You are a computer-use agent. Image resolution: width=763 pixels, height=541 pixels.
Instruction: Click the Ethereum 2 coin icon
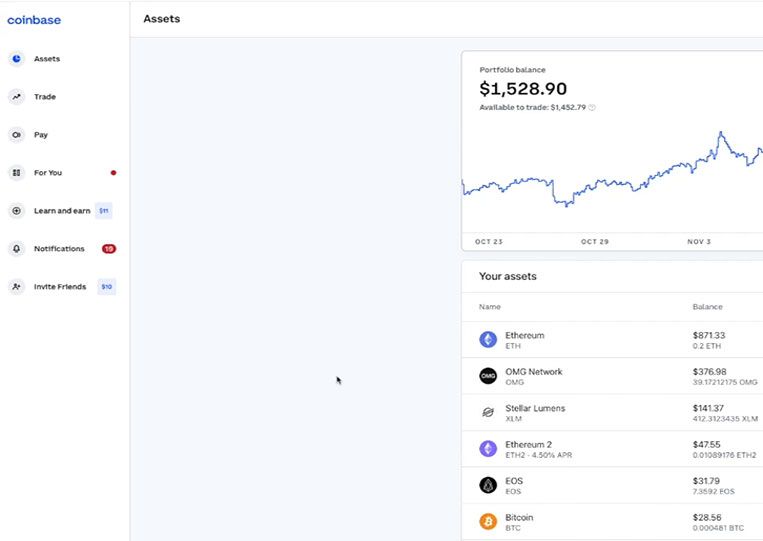point(488,449)
